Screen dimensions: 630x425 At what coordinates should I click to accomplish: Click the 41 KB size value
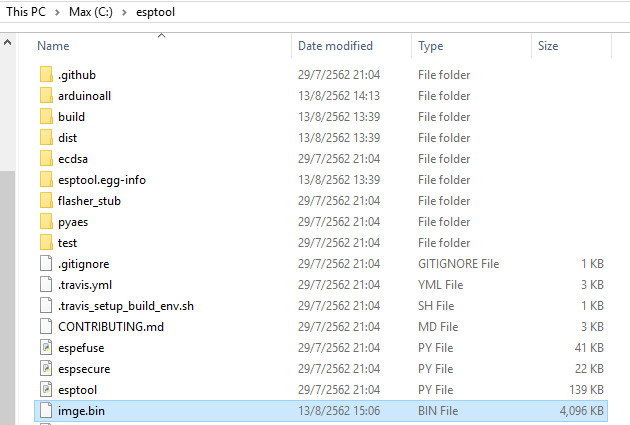(x=589, y=347)
